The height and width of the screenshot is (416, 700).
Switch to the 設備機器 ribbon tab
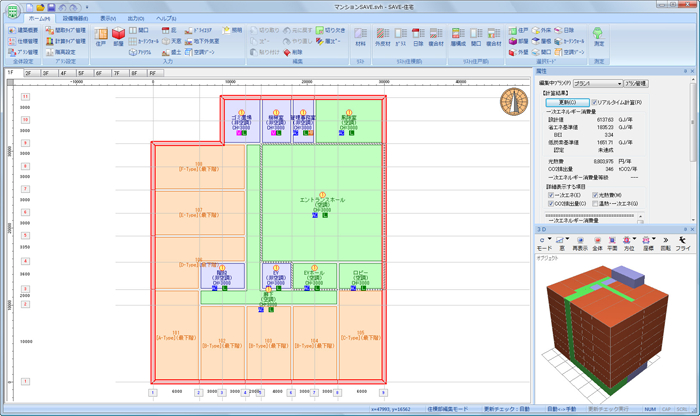75,19
